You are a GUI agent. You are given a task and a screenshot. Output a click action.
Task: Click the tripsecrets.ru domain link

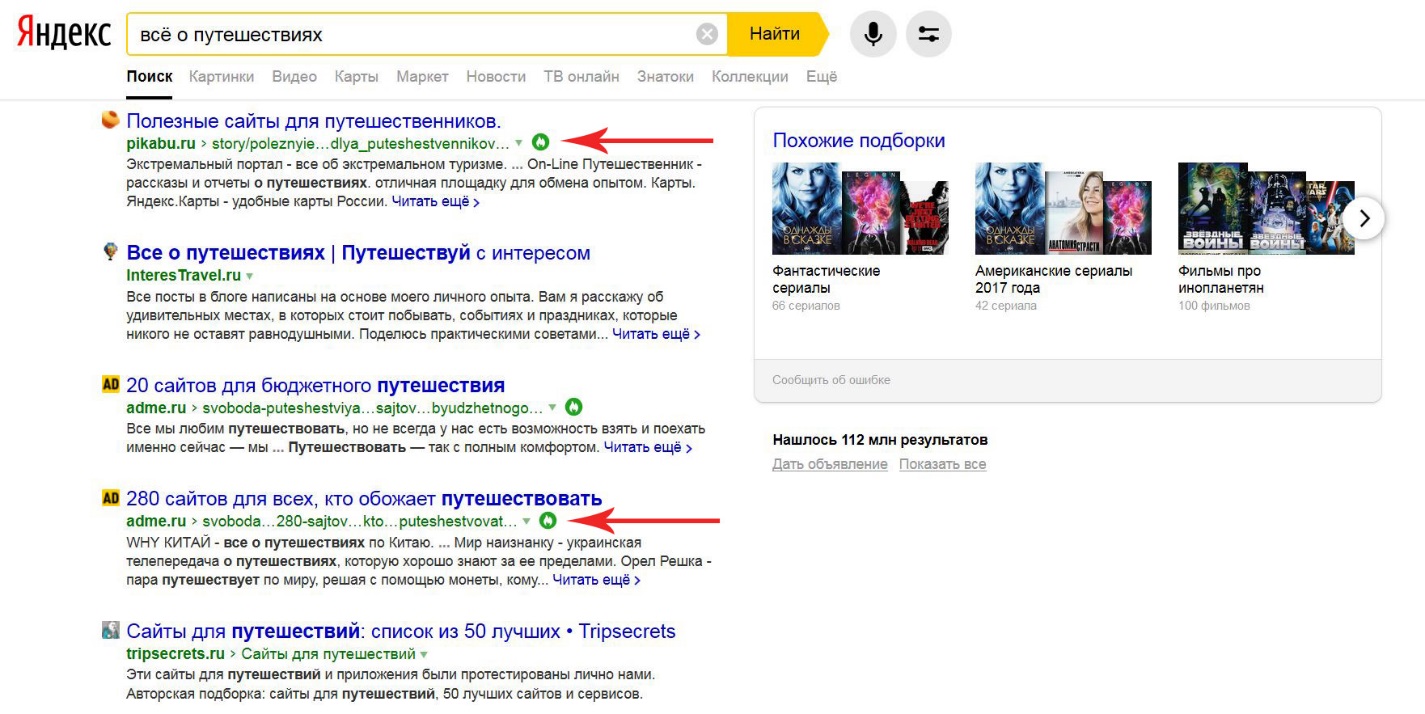(x=175, y=653)
